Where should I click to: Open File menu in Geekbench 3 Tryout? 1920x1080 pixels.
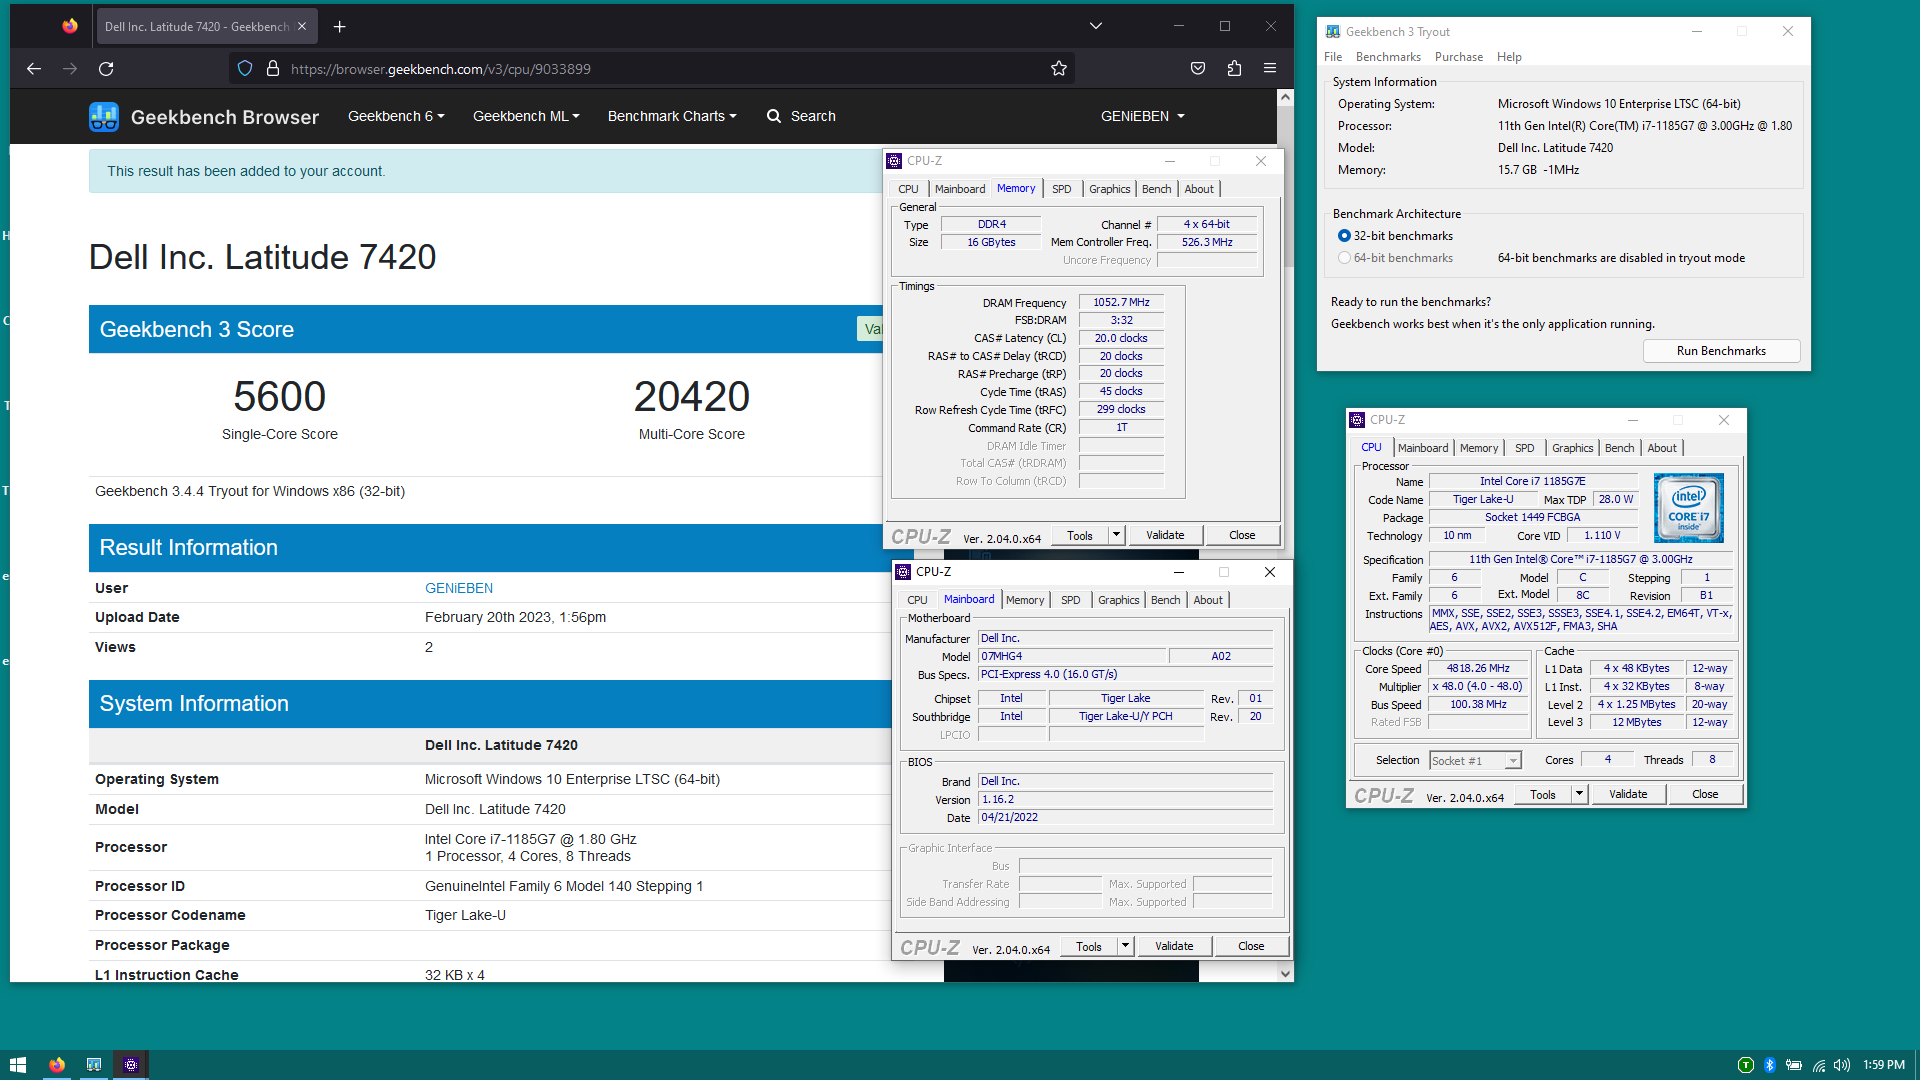(x=1333, y=57)
